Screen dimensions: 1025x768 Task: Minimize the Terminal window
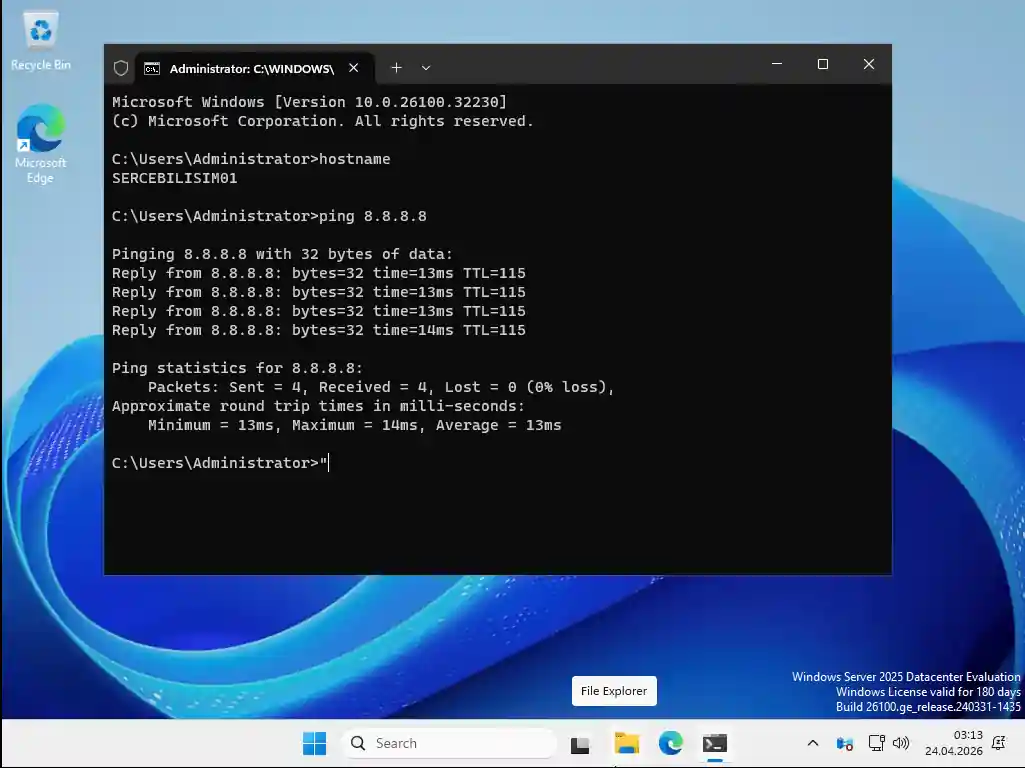777,64
